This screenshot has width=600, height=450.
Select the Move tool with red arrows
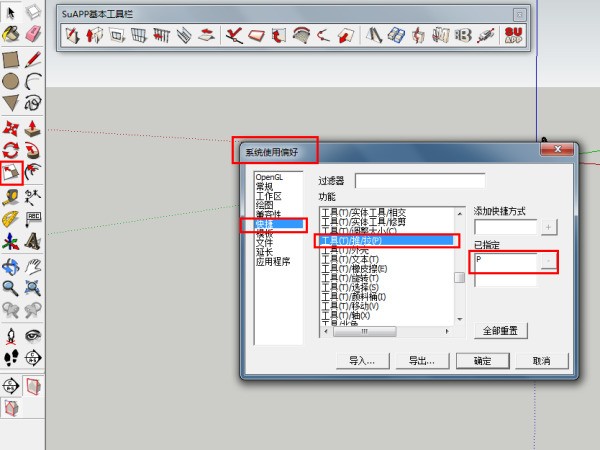[x=11, y=129]
